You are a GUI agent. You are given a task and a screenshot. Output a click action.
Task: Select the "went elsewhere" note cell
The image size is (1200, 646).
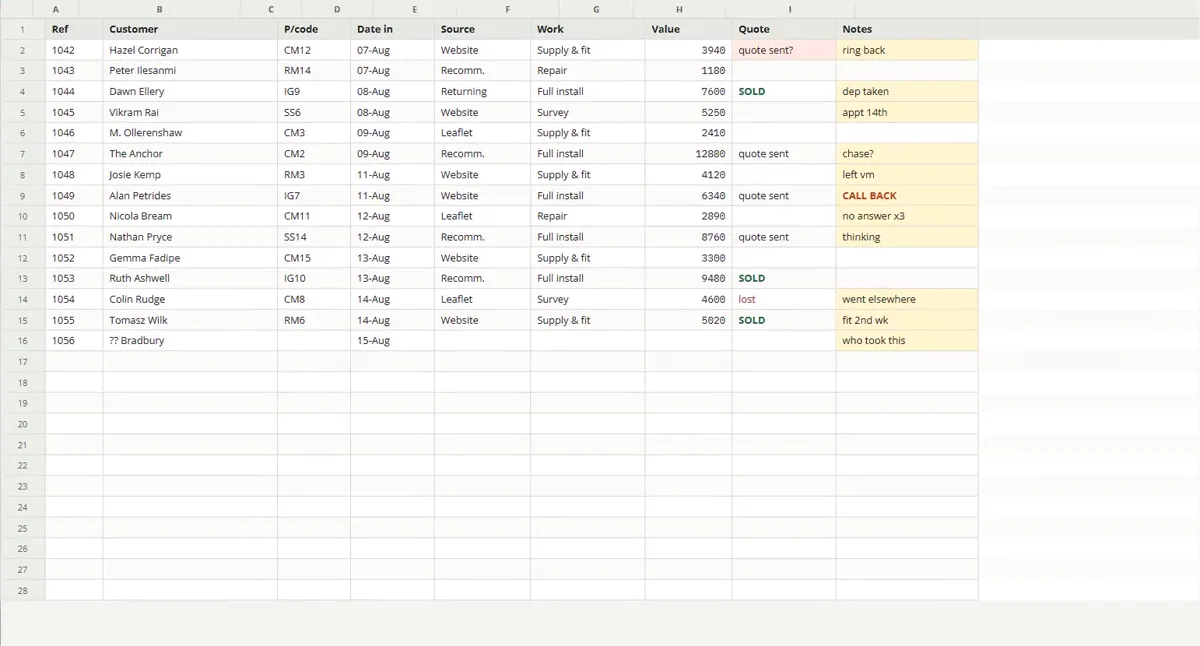[907, 299]
